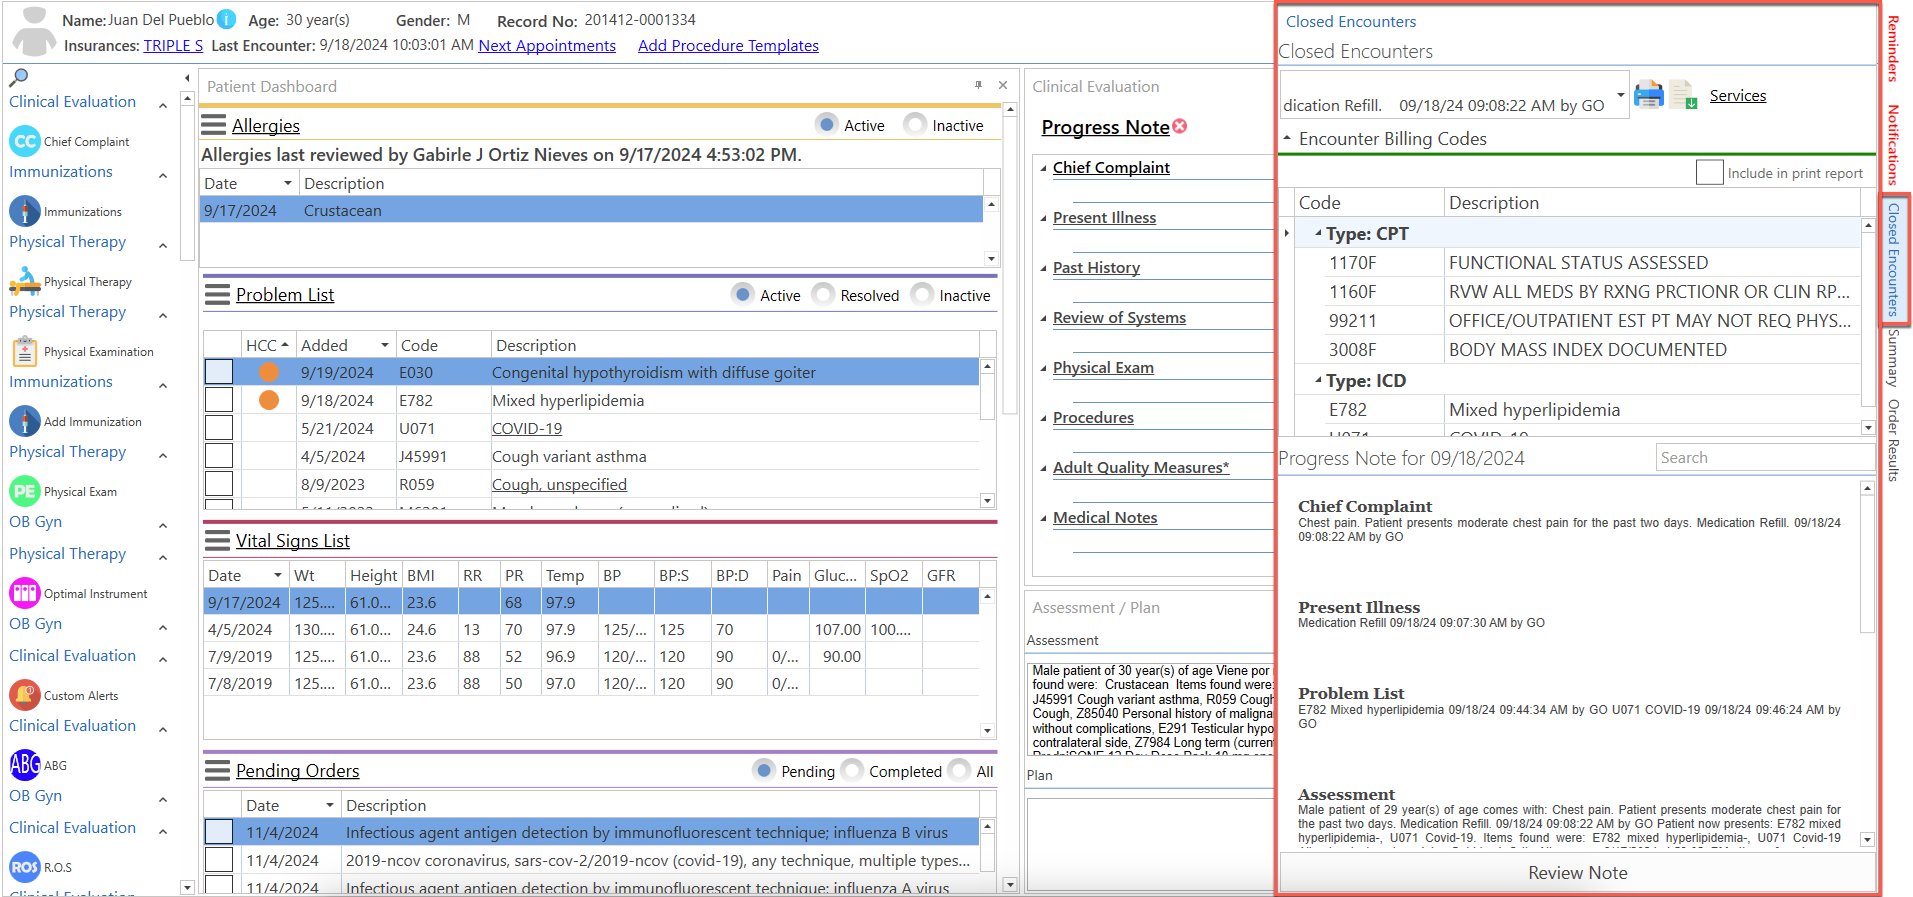
Task: Open Next Appointments link
Action: click(x=547, y=45)
